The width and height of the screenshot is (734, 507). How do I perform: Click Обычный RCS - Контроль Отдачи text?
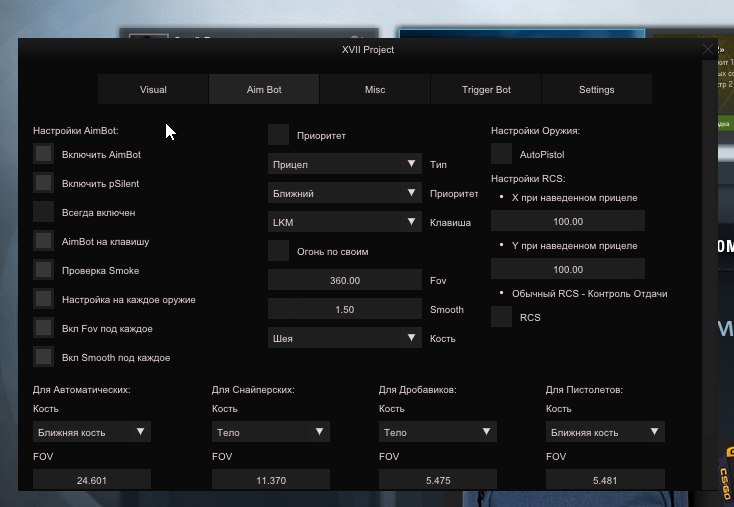(589, 294)
